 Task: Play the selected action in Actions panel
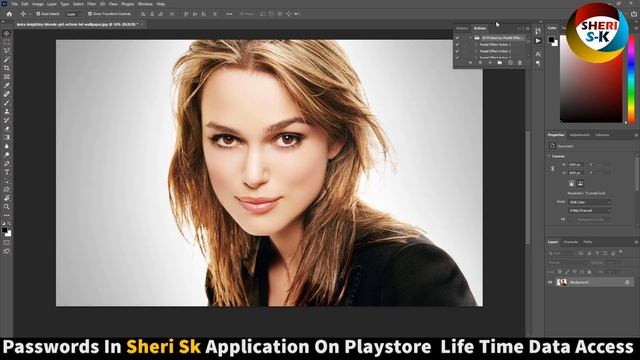coord(490,62)
